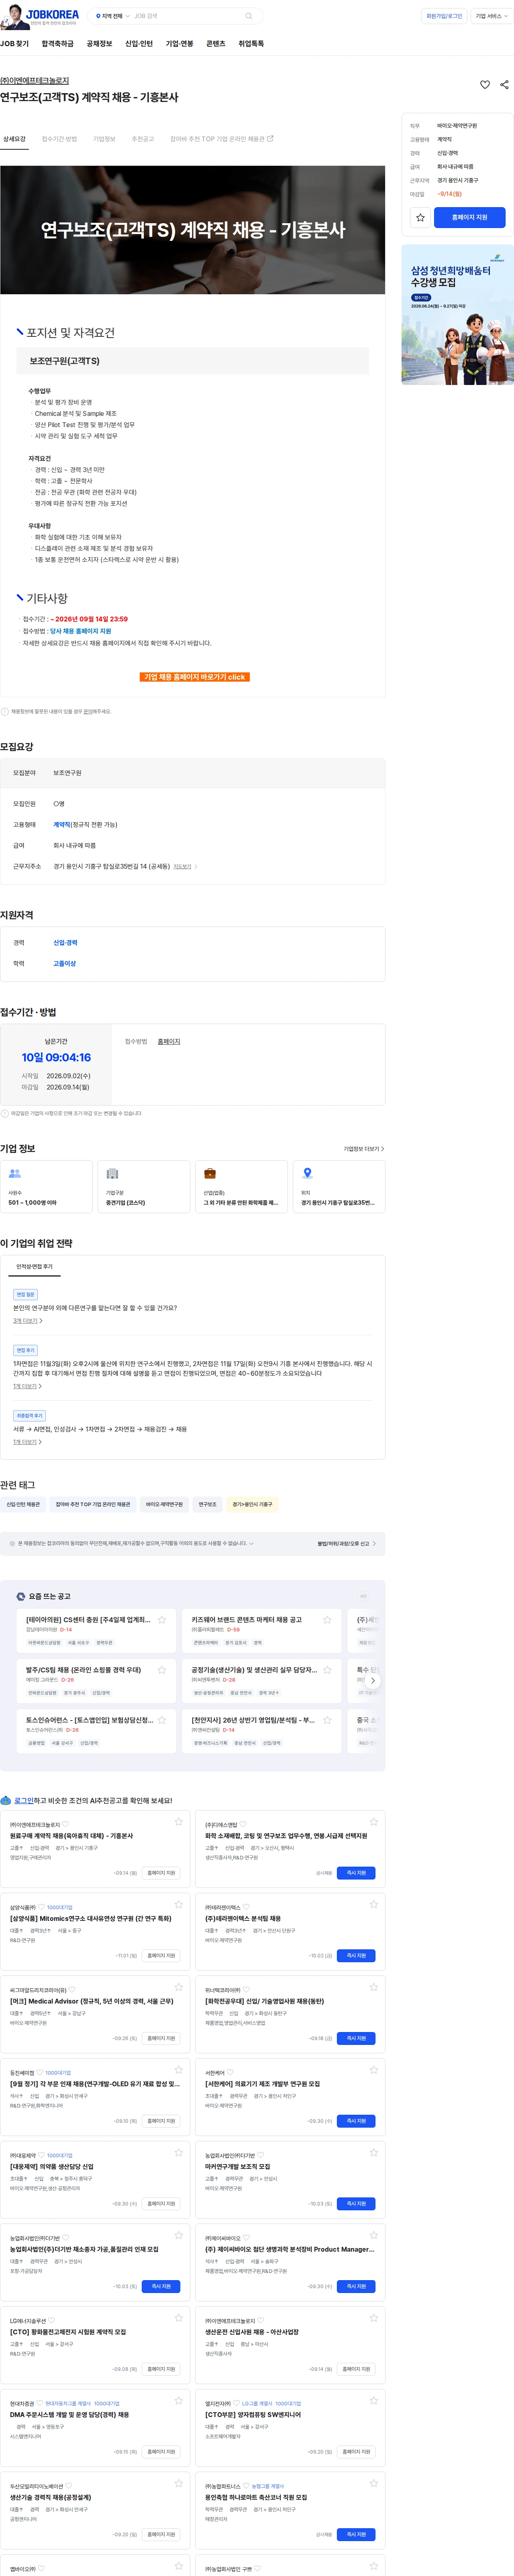Expand 면접 질문 3개 더보기
The height and width of the screenshot is (2576, 514).
[28, 1321]
